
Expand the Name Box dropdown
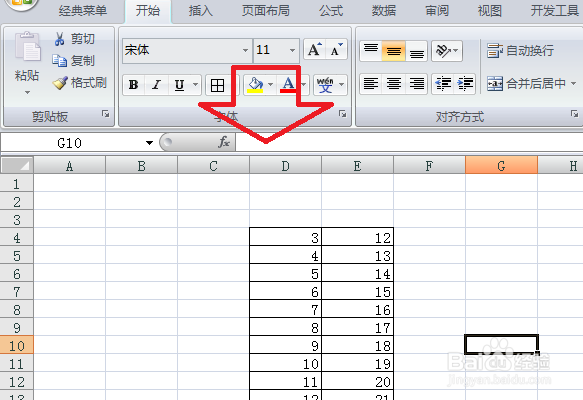(149, 143)
